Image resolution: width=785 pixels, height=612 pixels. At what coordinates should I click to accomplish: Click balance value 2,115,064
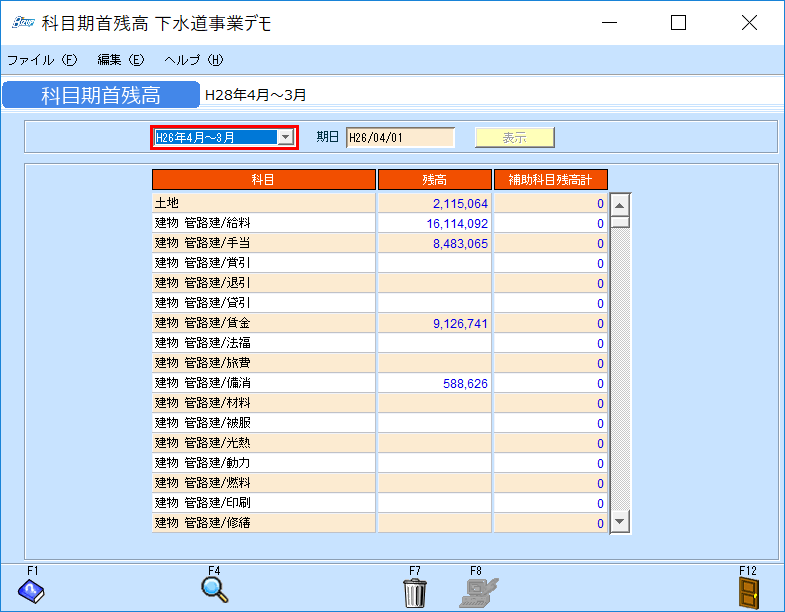point(460,204)
